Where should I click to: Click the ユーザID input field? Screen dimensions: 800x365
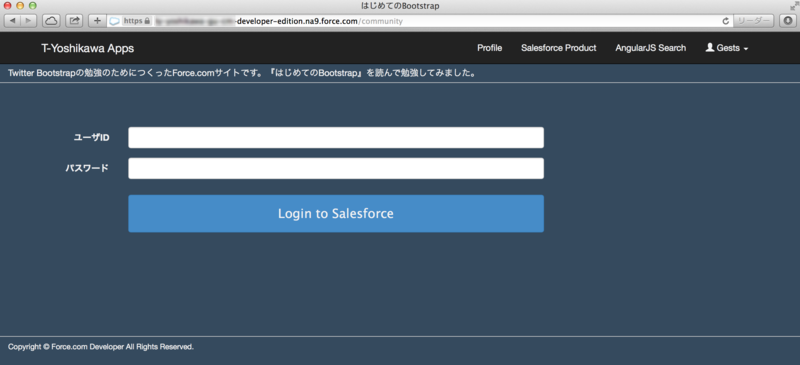(x=336, y=138)
